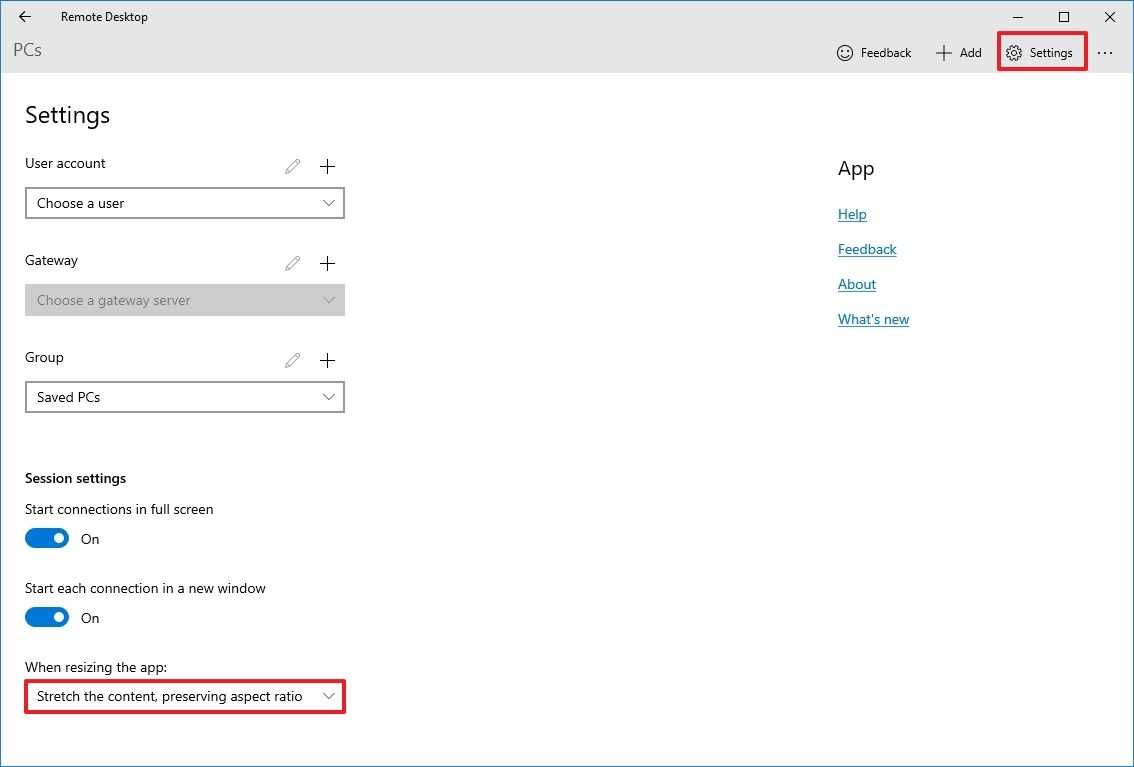Switch to the PCs view

(x=27, y=49)
